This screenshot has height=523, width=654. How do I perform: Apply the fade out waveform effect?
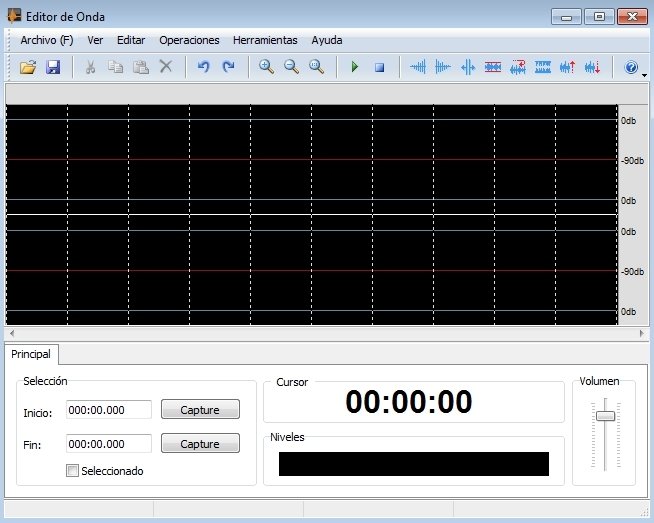pos(443,67)
